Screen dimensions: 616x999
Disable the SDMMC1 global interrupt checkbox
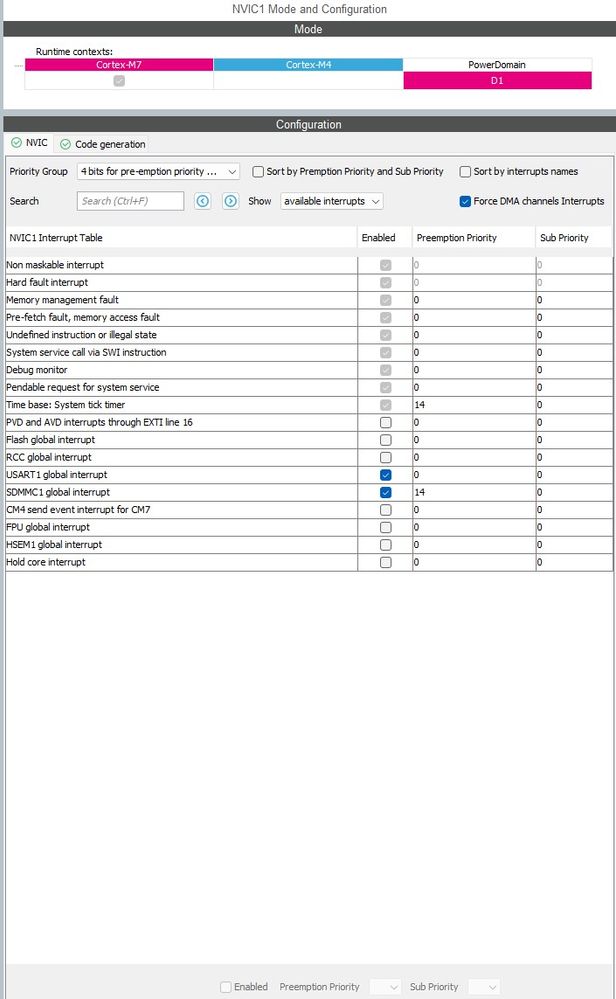[x=386, y=492]
